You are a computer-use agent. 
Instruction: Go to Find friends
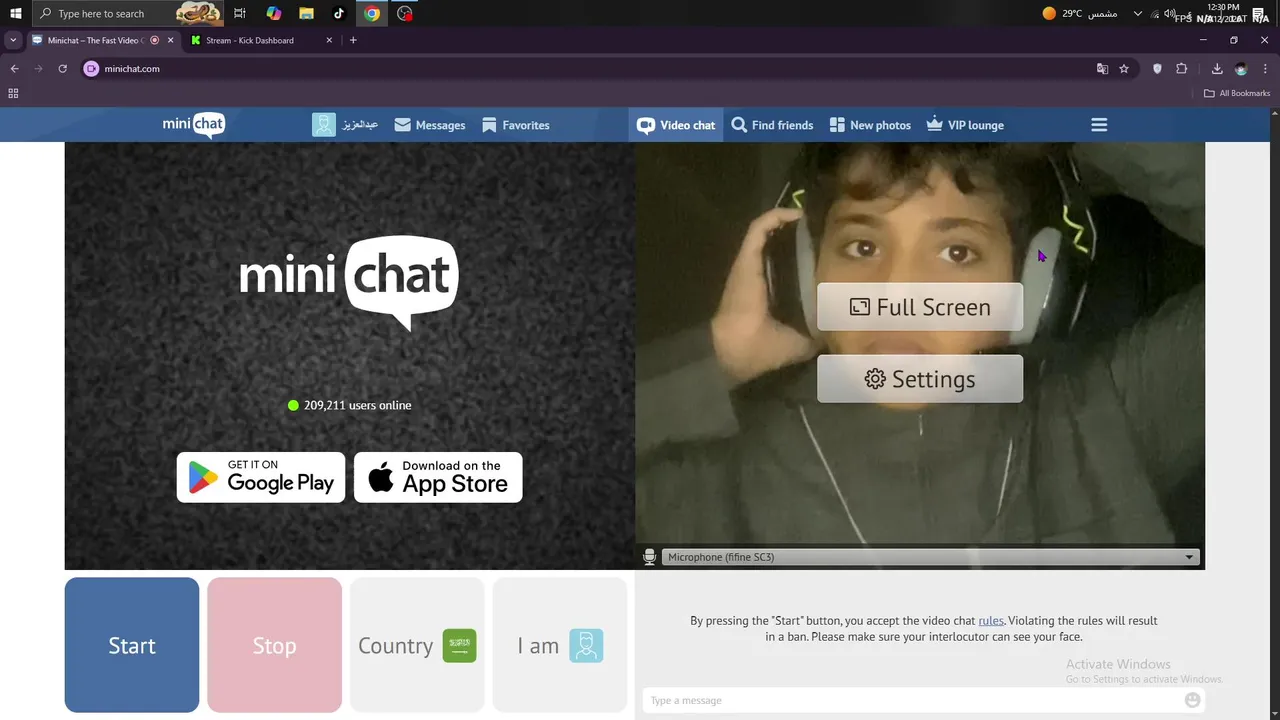point(772,125)
